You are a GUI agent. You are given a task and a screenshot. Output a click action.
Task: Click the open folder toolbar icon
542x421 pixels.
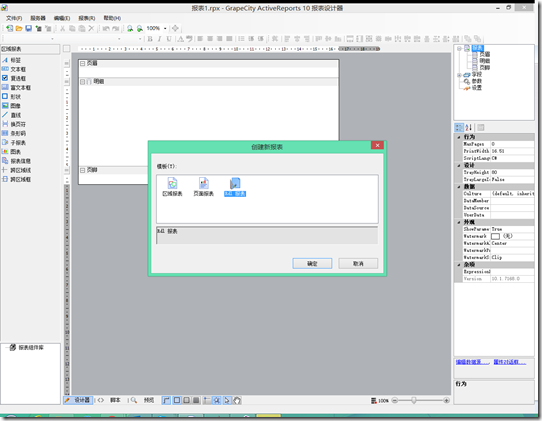(x=19, y=28)
